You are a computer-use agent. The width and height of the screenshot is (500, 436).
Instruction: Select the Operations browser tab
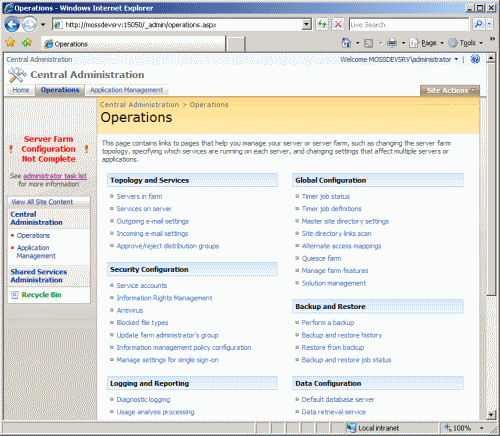click(133, 44)
